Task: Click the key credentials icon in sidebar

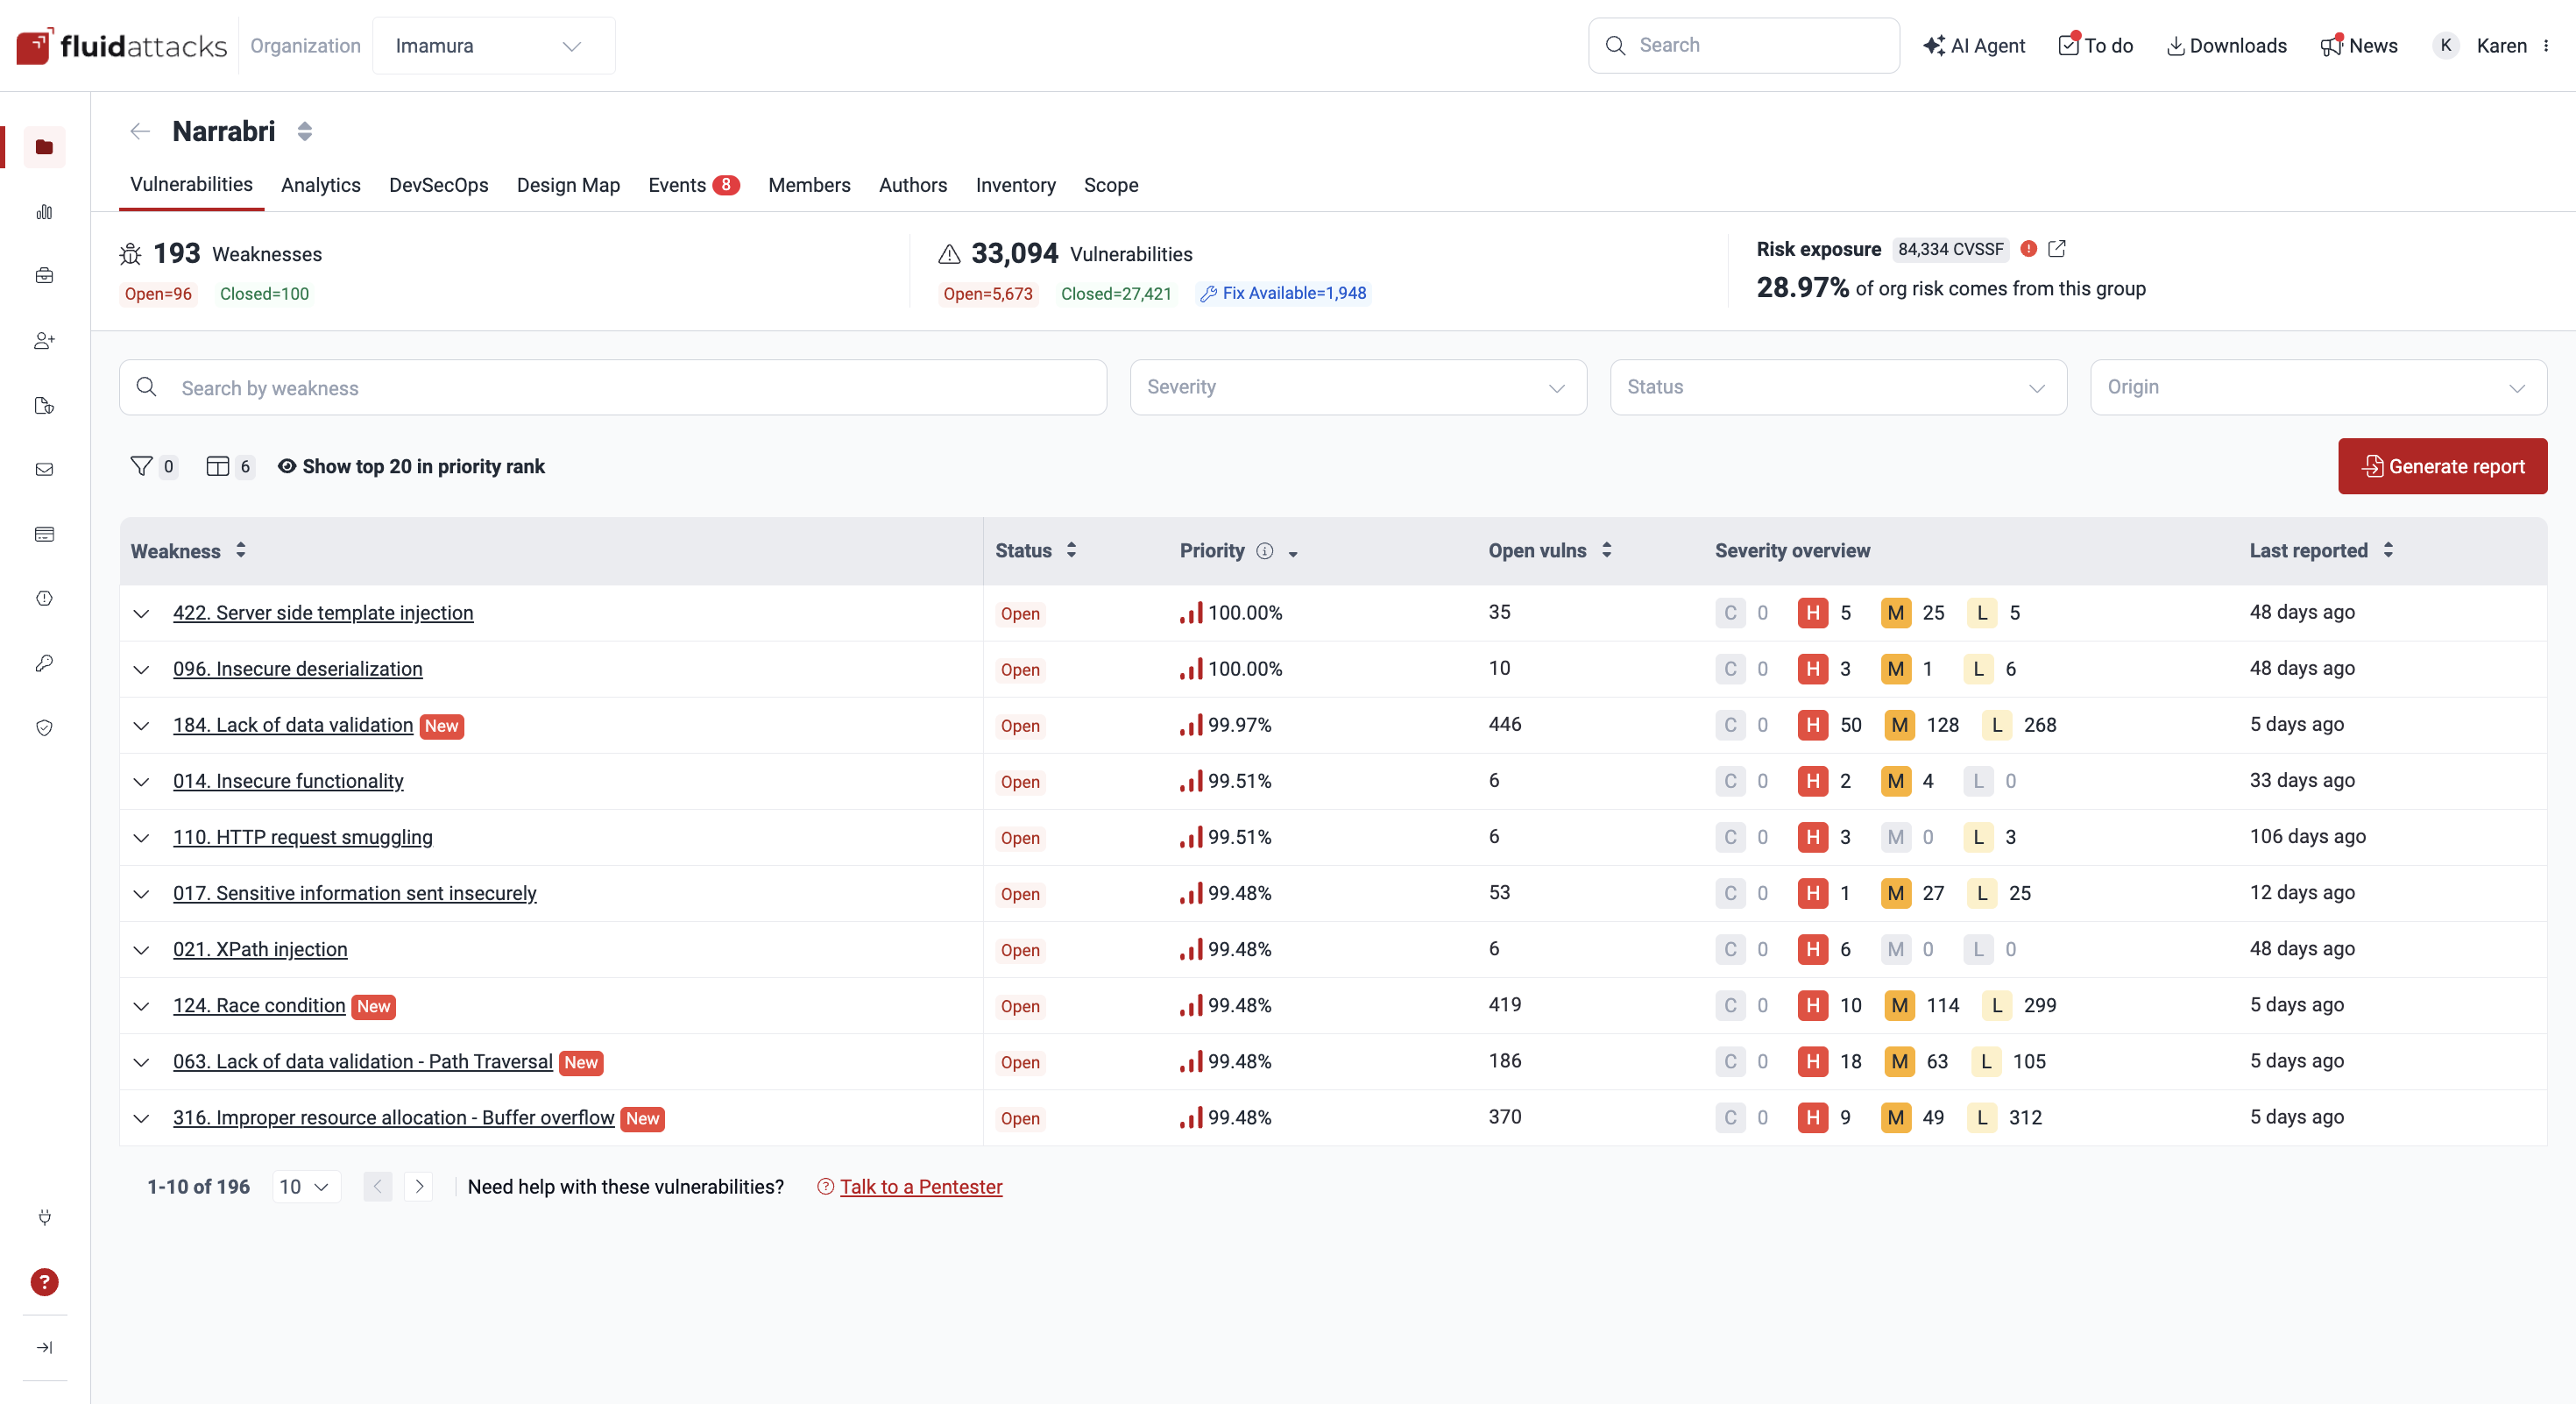Action: (x=44, y=663)
